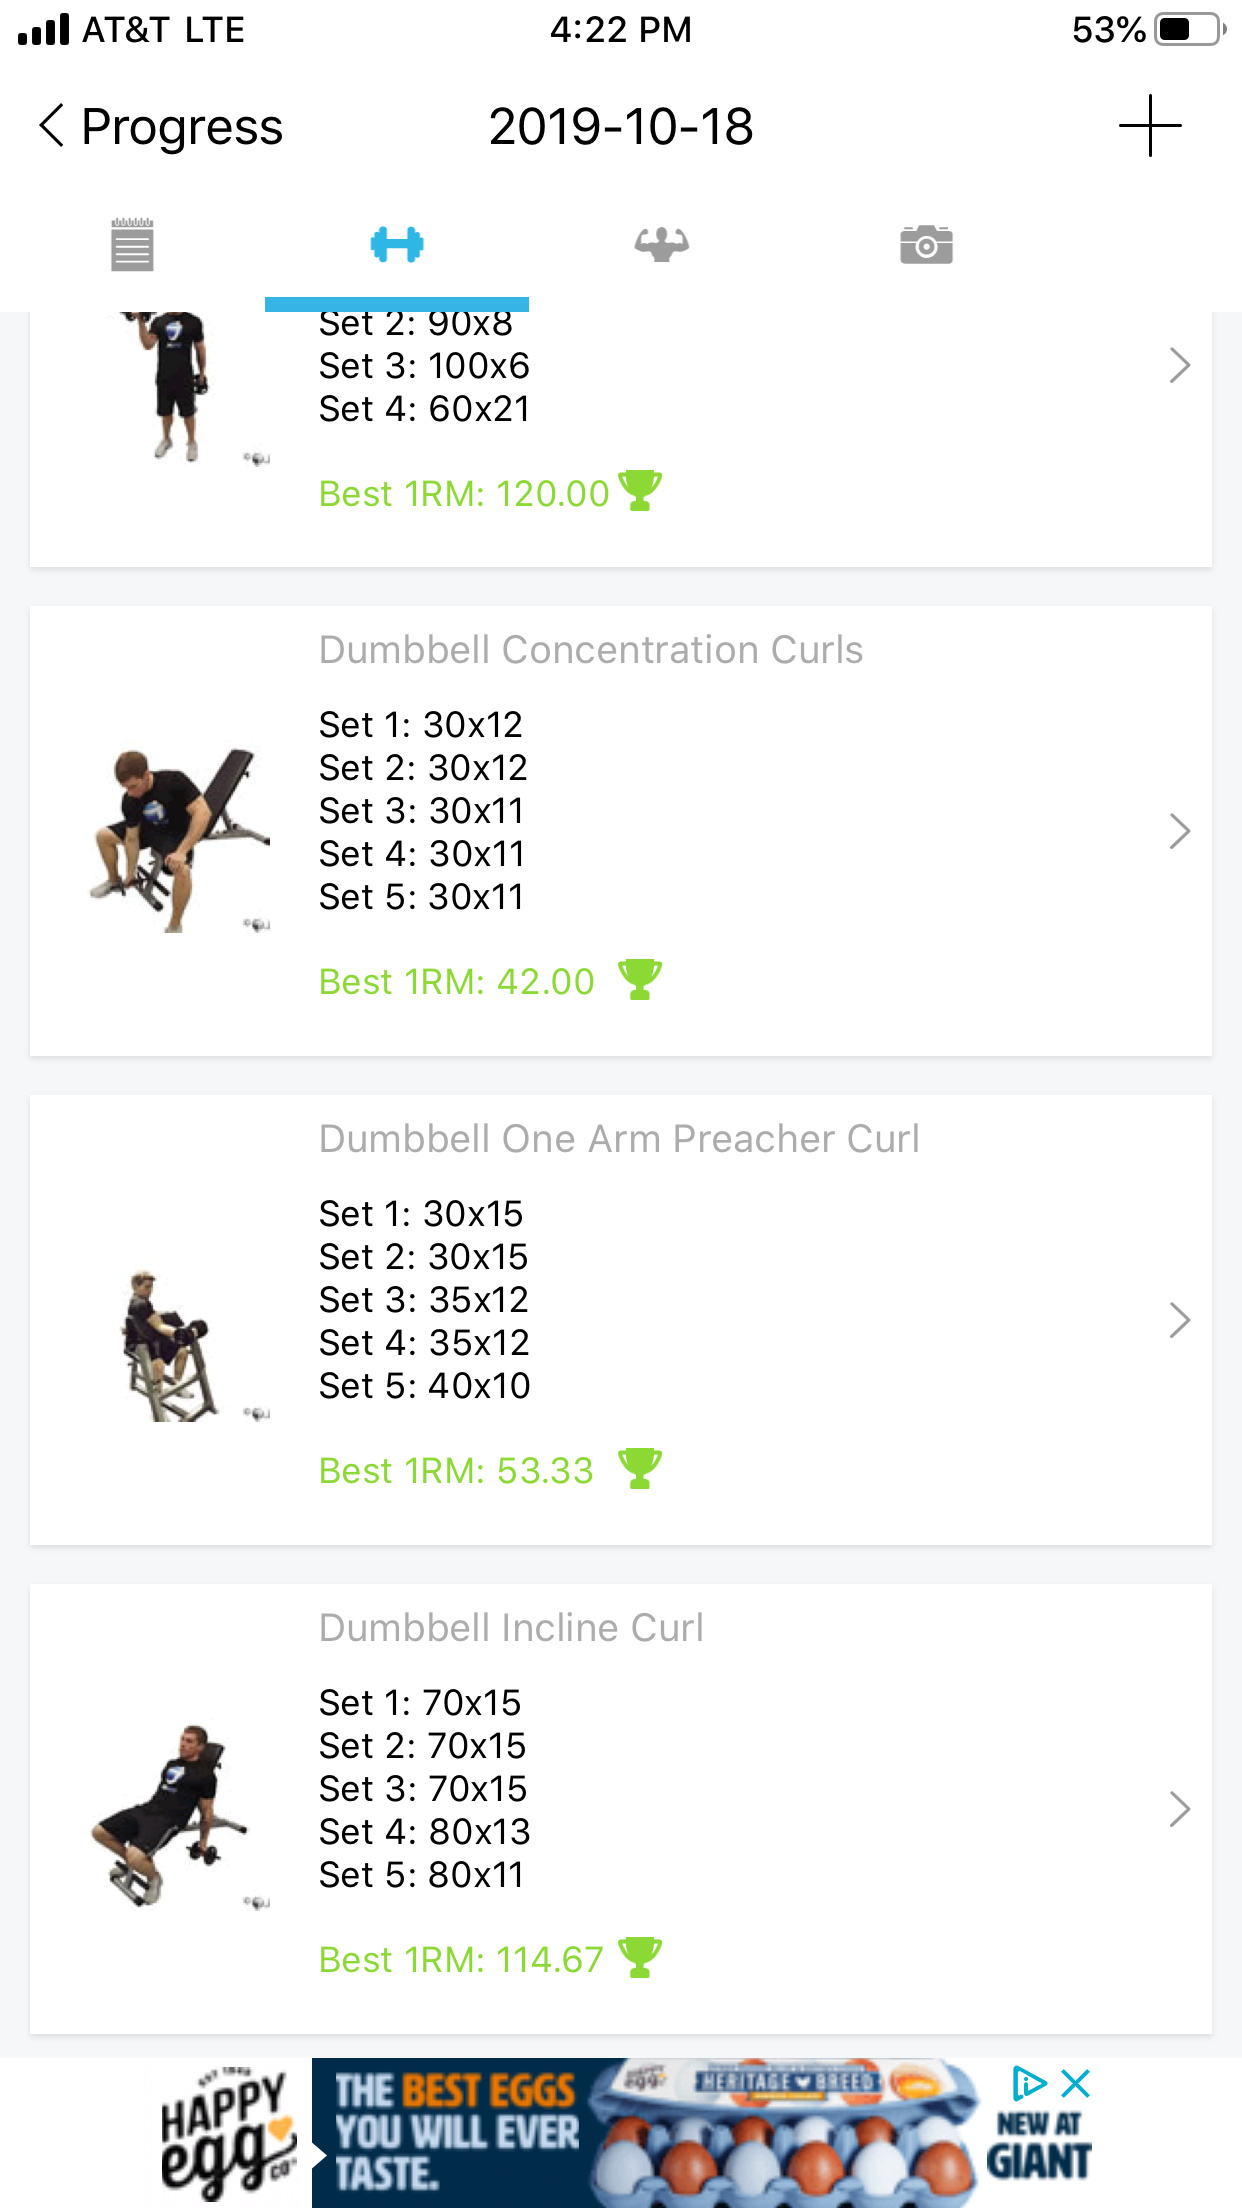Go back to Progress screen
The height and width of the screenshot is (2208, 1242).
(x=160, y=127)
